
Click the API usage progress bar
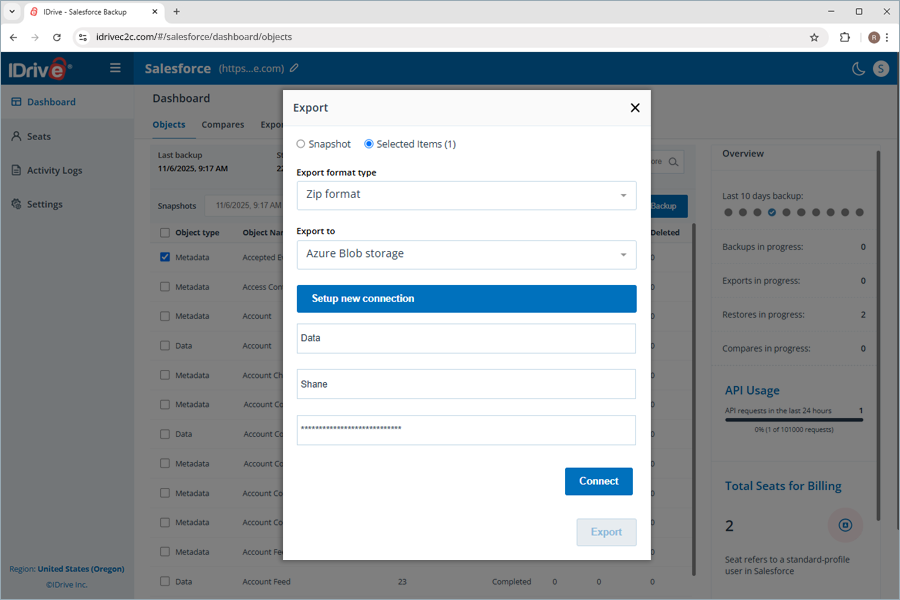point(794,420)
